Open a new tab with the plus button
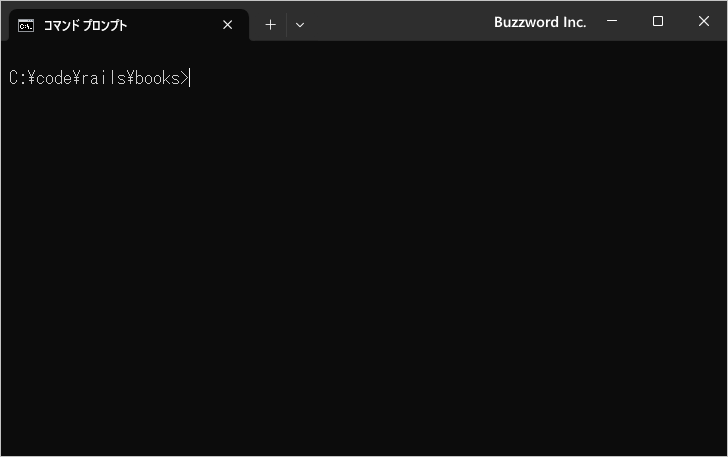 (270, 25)
